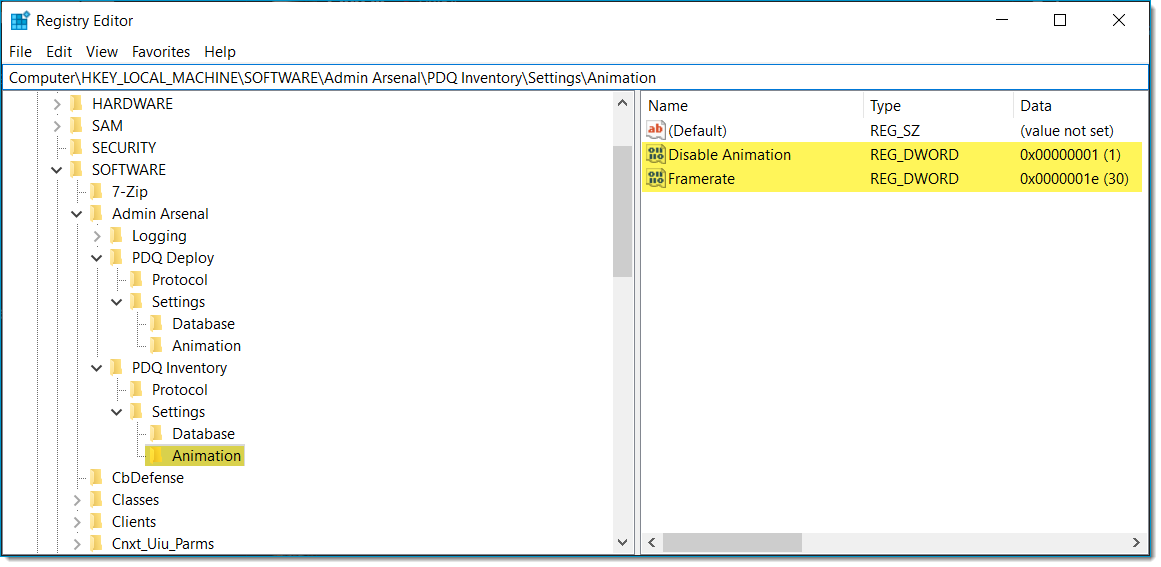Click the tree pane vertical scrollbar thumb
Viewport: 1161px width, 567px height.
click(623, 211)
